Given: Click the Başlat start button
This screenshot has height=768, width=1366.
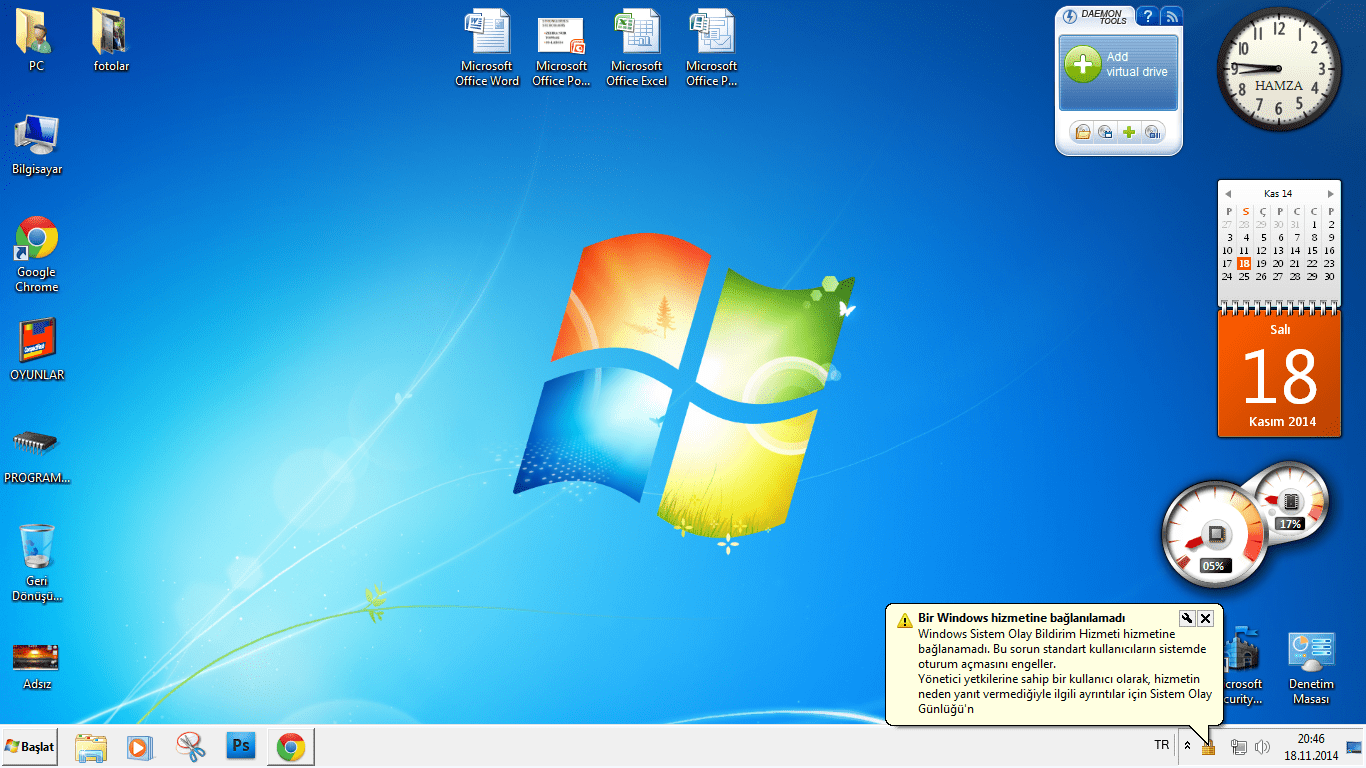Looking at the screenshot, I should tap(30, 746).
